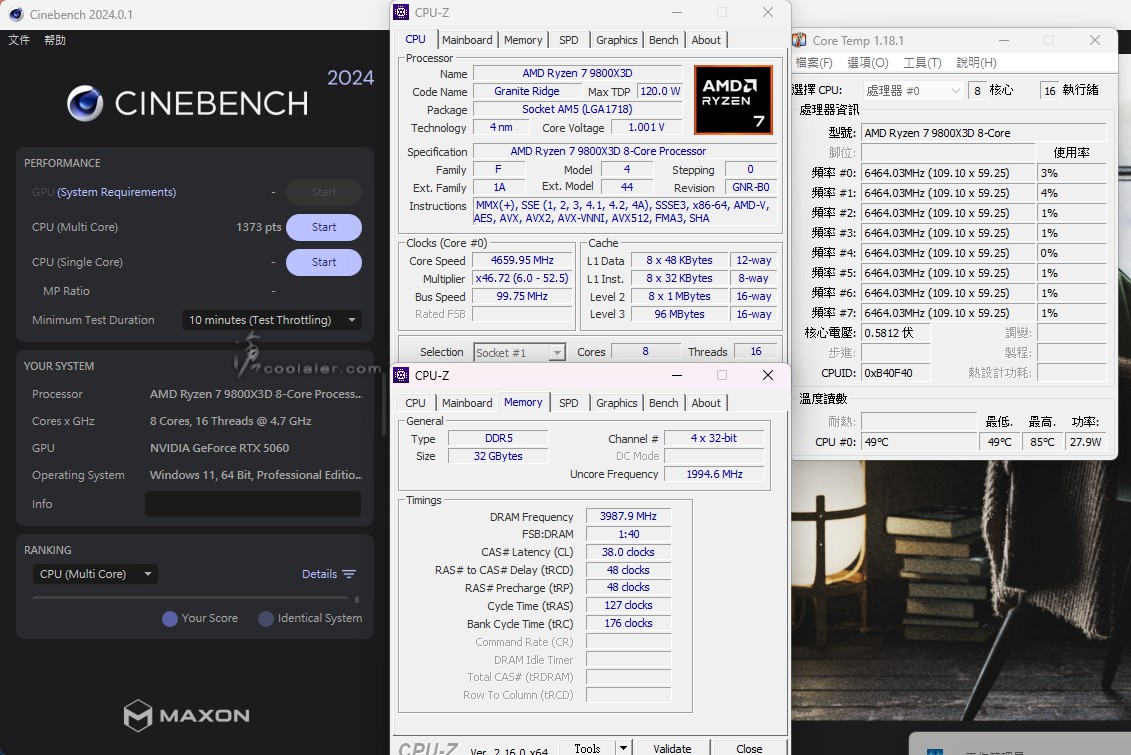The image size is (1131, 755).
Task: Open the Minimum Test Duration dropdown
Action: pos(272,320)
